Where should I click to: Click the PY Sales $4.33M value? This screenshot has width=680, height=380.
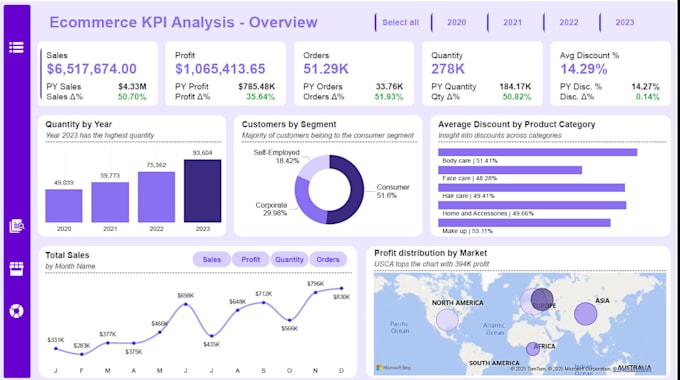click(x=132, y=87)
